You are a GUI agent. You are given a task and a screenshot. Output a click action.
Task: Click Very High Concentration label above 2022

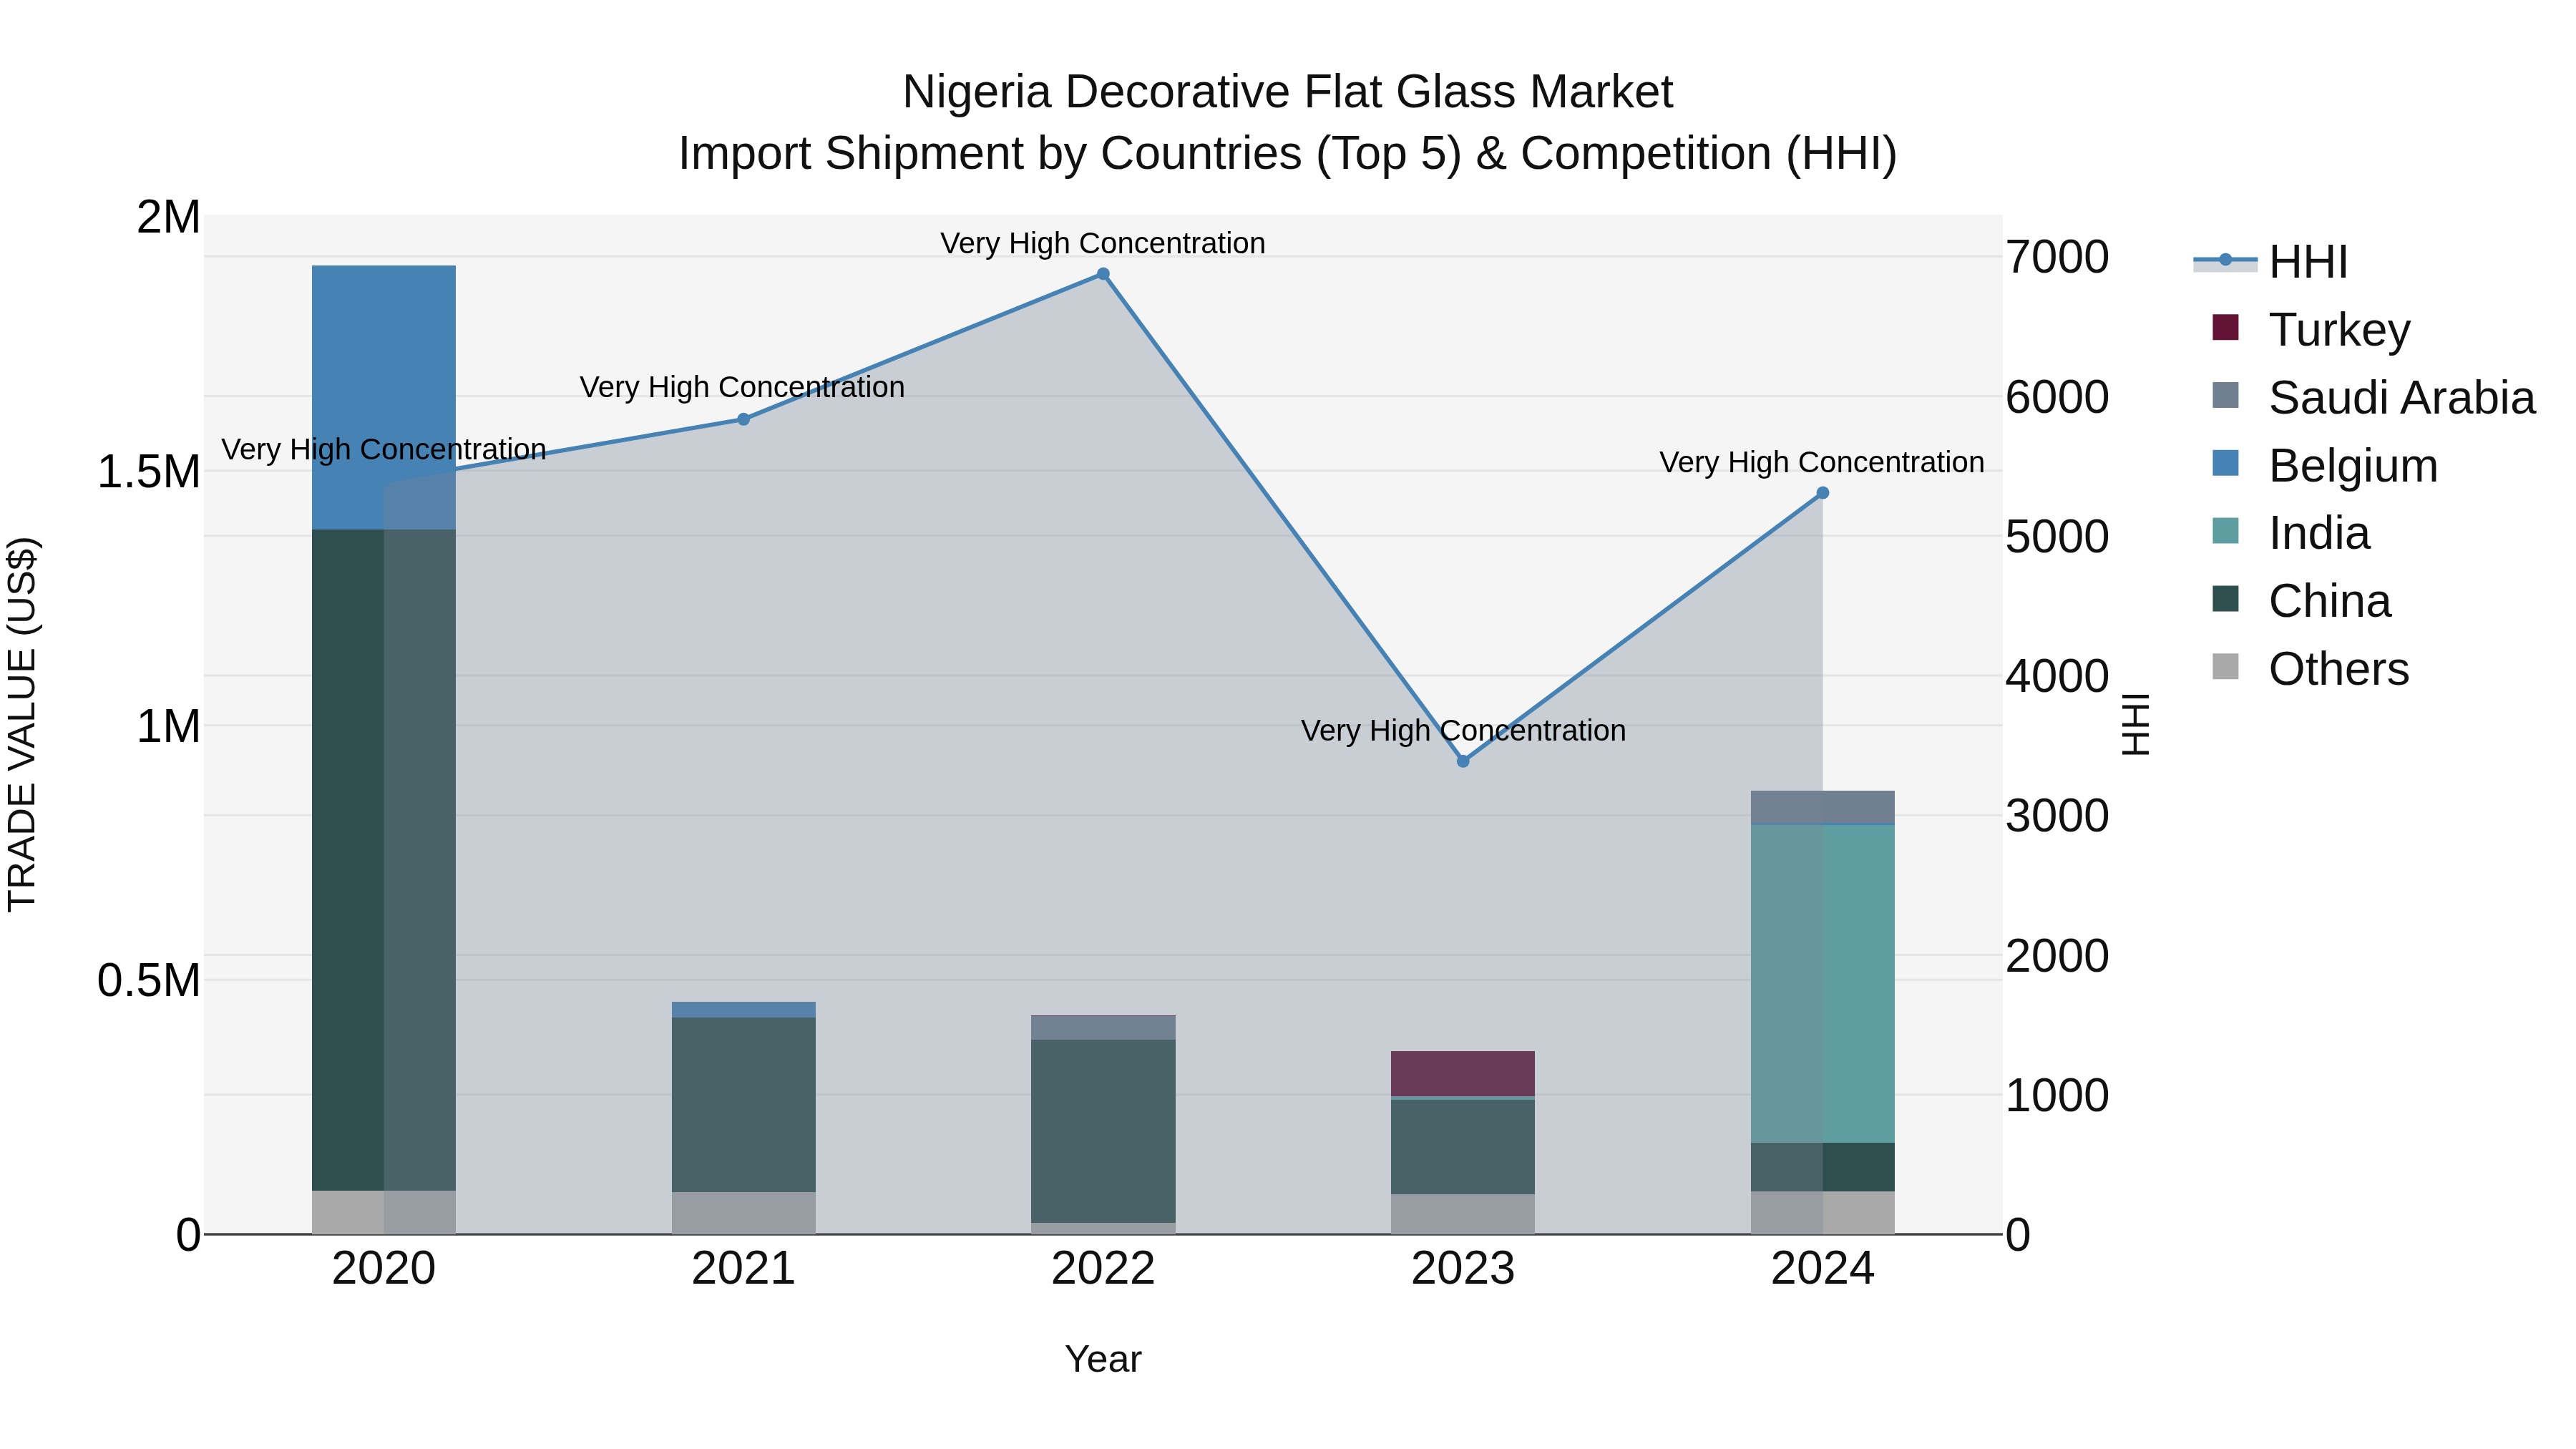click(1103, 243)
